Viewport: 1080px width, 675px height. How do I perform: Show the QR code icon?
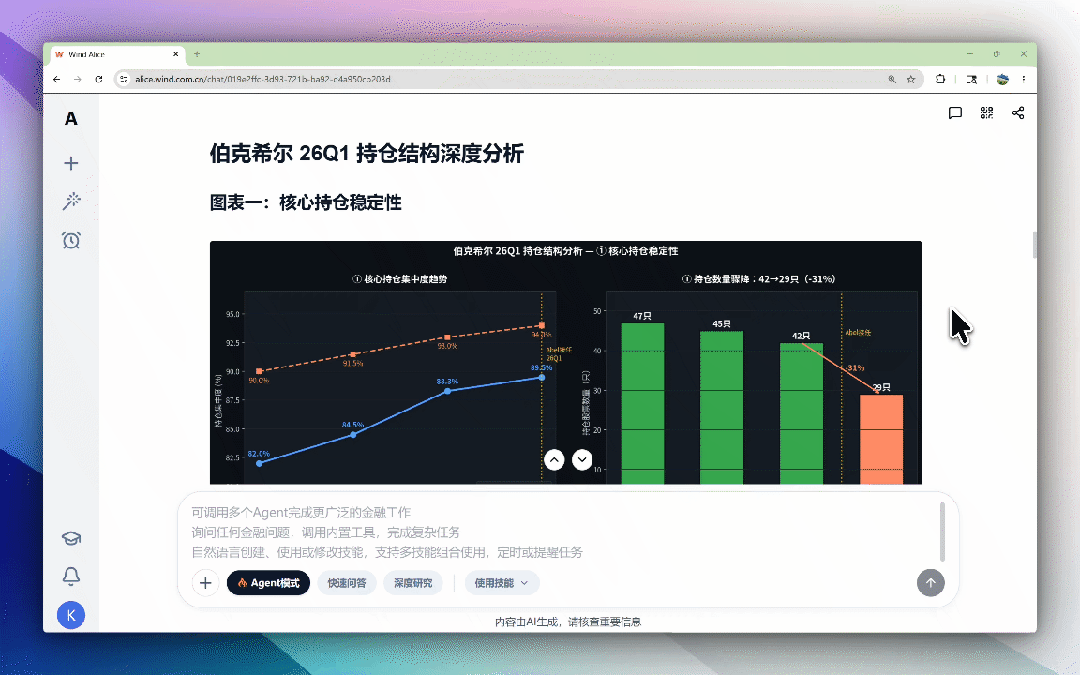click(986, 113)
